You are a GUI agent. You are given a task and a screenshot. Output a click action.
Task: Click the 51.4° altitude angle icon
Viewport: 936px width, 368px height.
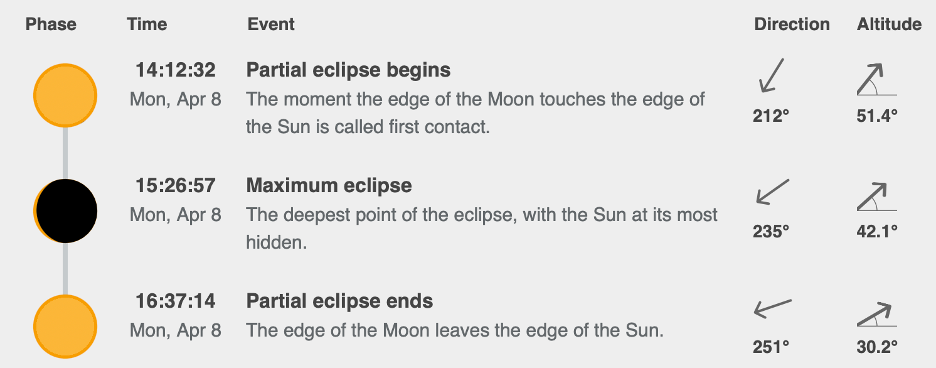tap(877, 80)
